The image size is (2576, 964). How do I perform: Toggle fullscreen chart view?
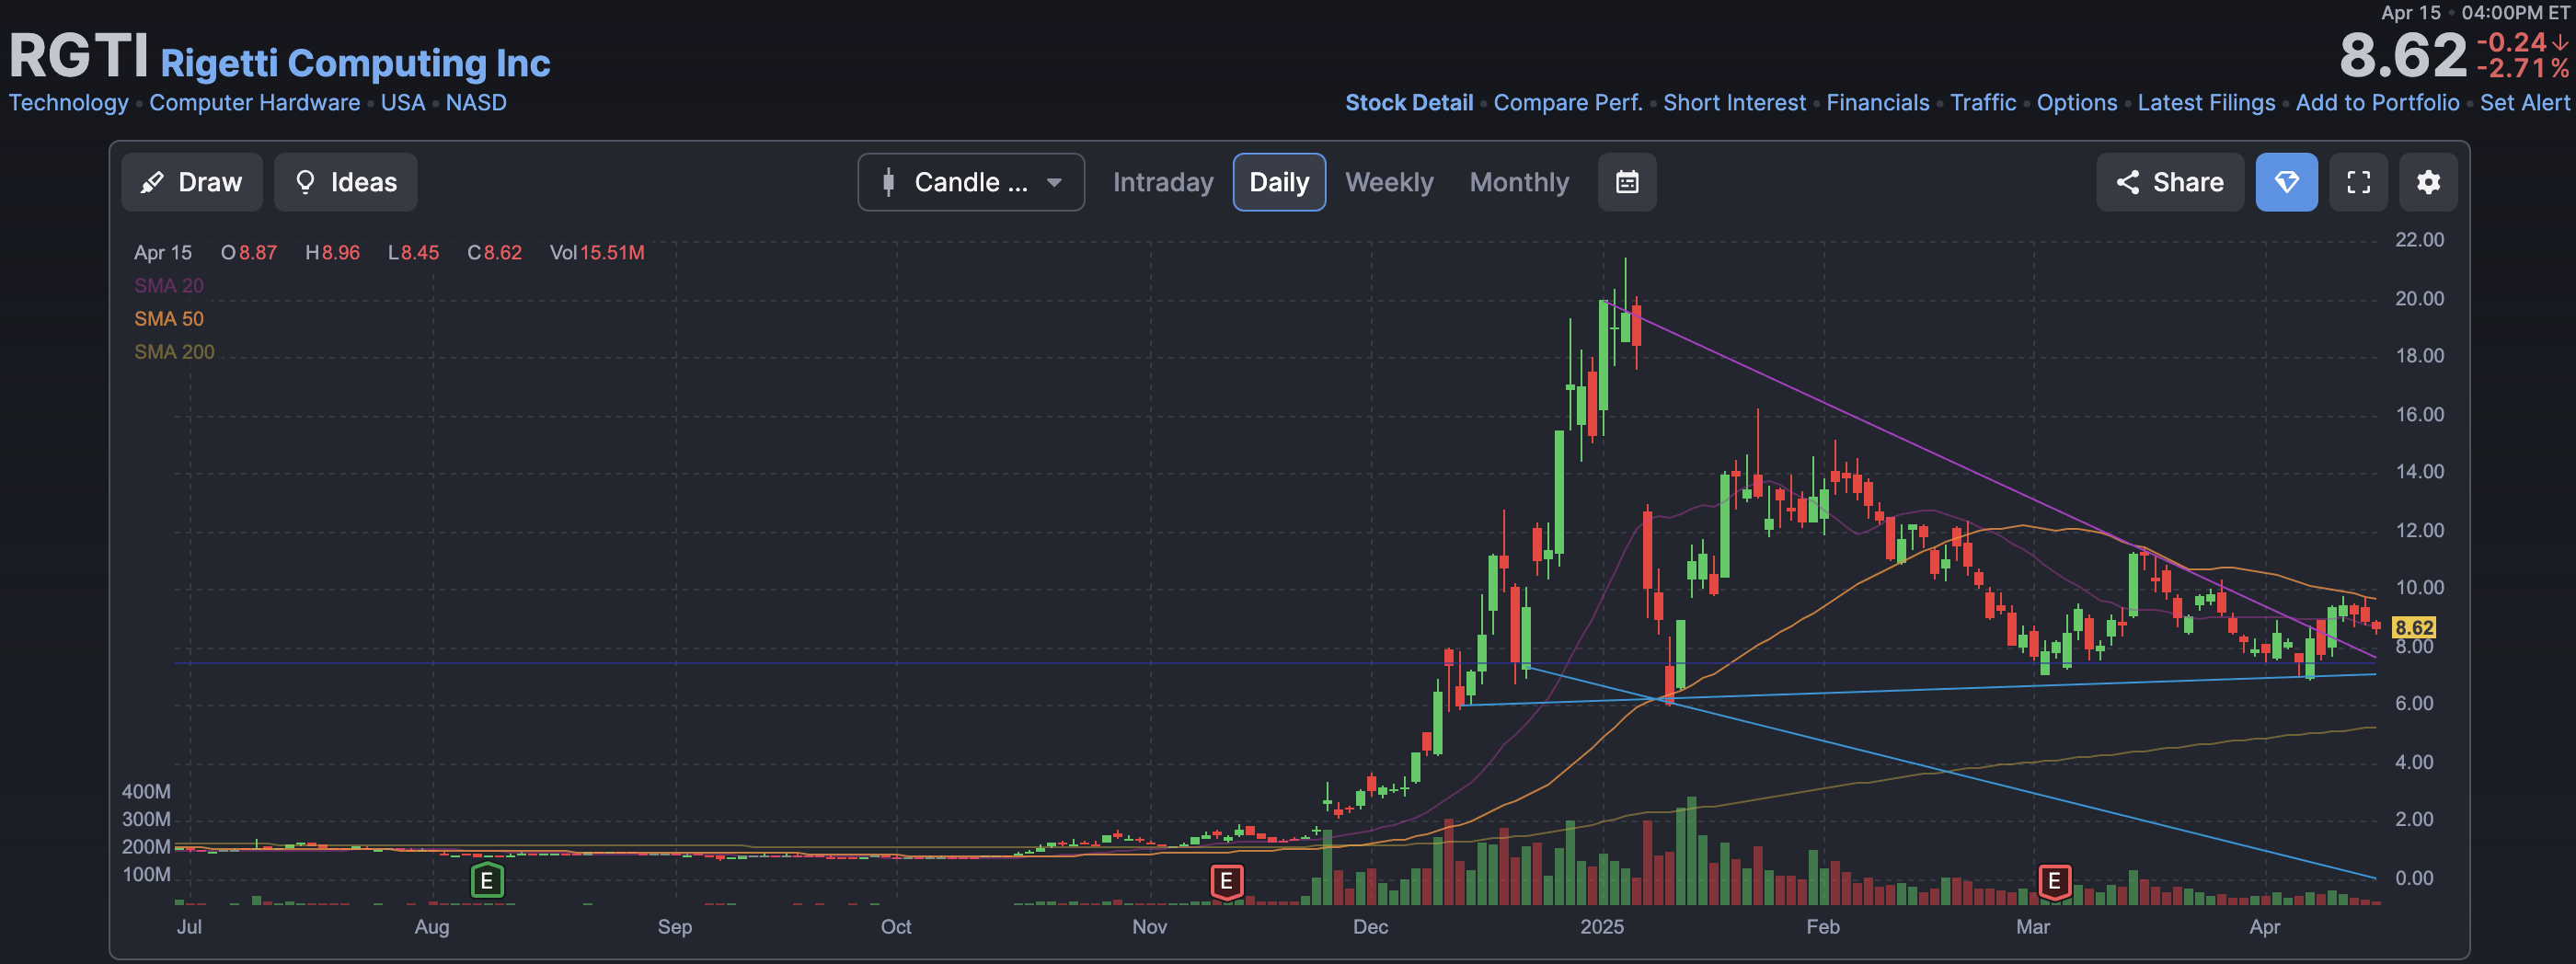2358,182
